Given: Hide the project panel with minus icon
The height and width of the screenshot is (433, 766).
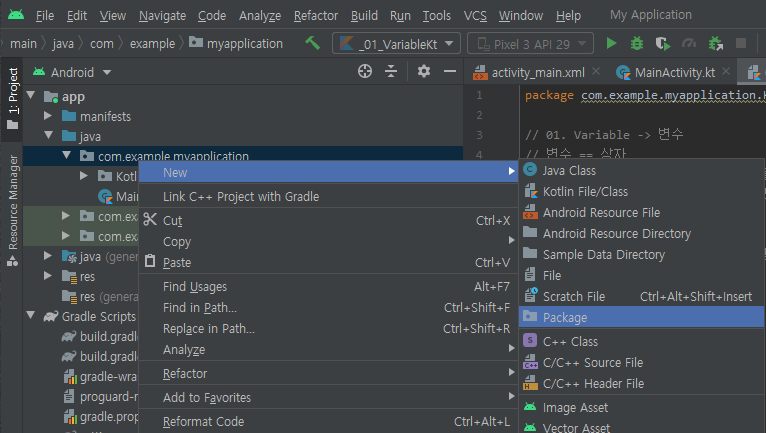Looking at the screenshot, I should click(449, 71).
